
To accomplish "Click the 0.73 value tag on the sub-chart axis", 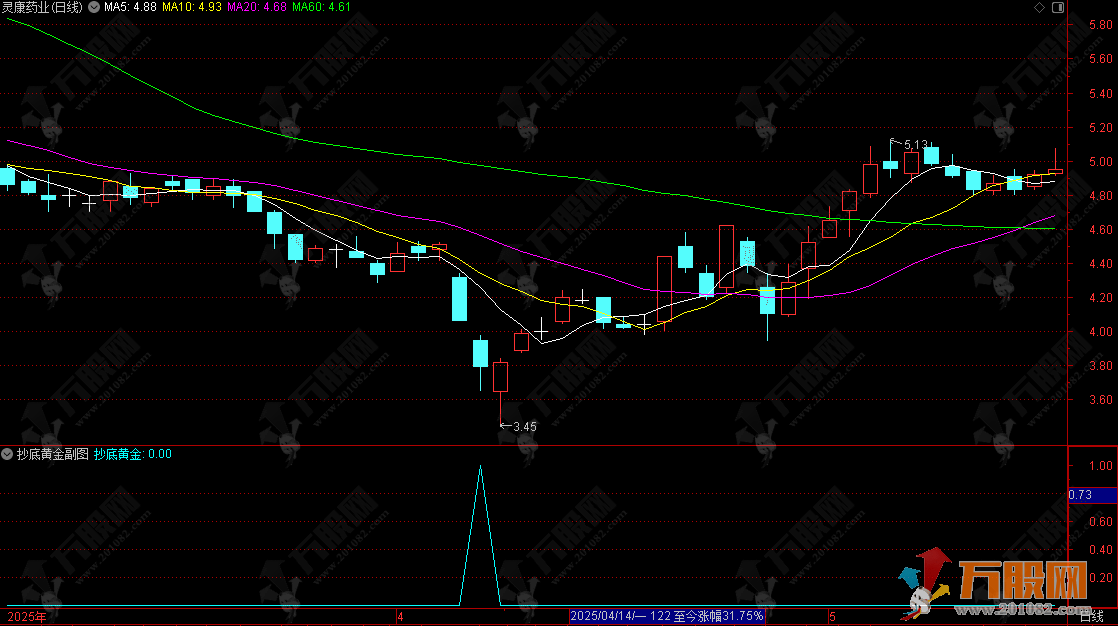I will point(1092,495).
